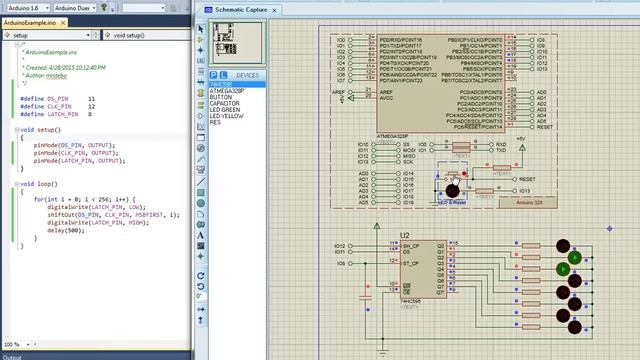
Task: Select the 2D marker tool
Action: click(x=200, y=256)
